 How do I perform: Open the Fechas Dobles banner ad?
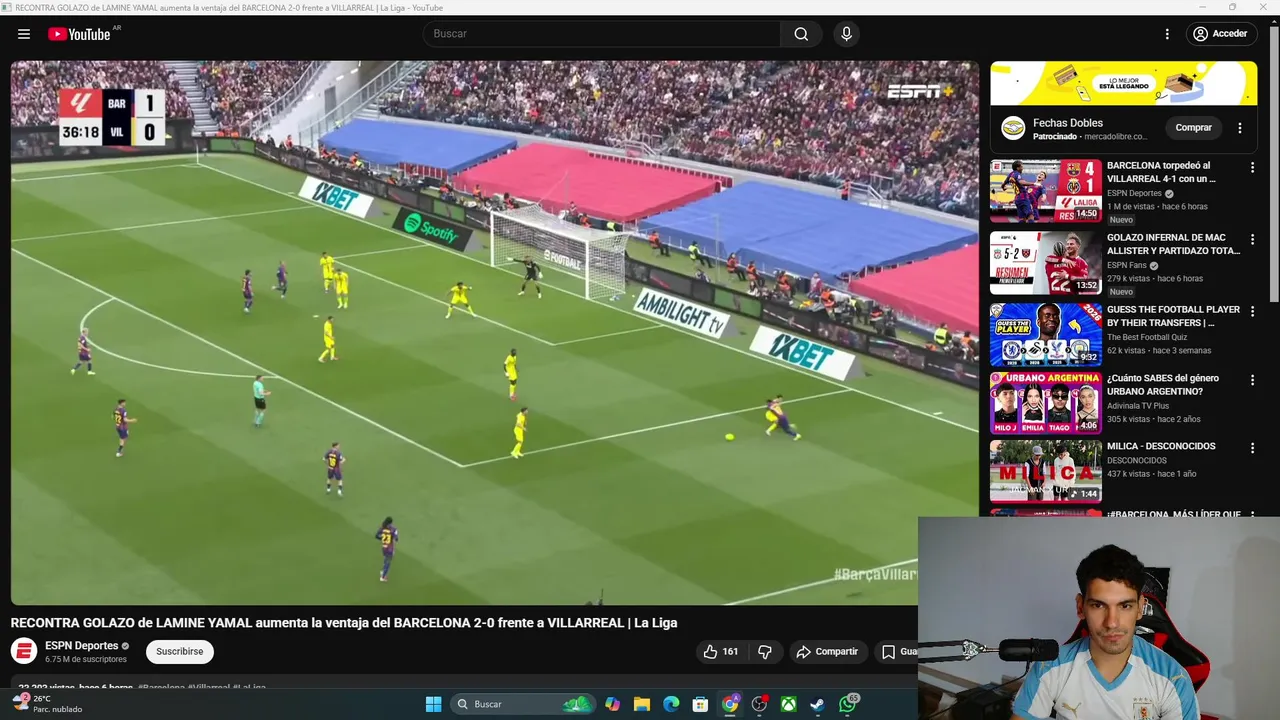(x=1123, y=83)
